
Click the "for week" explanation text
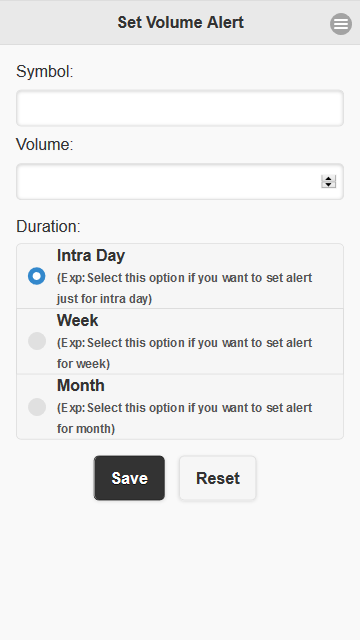coord(83,364)
